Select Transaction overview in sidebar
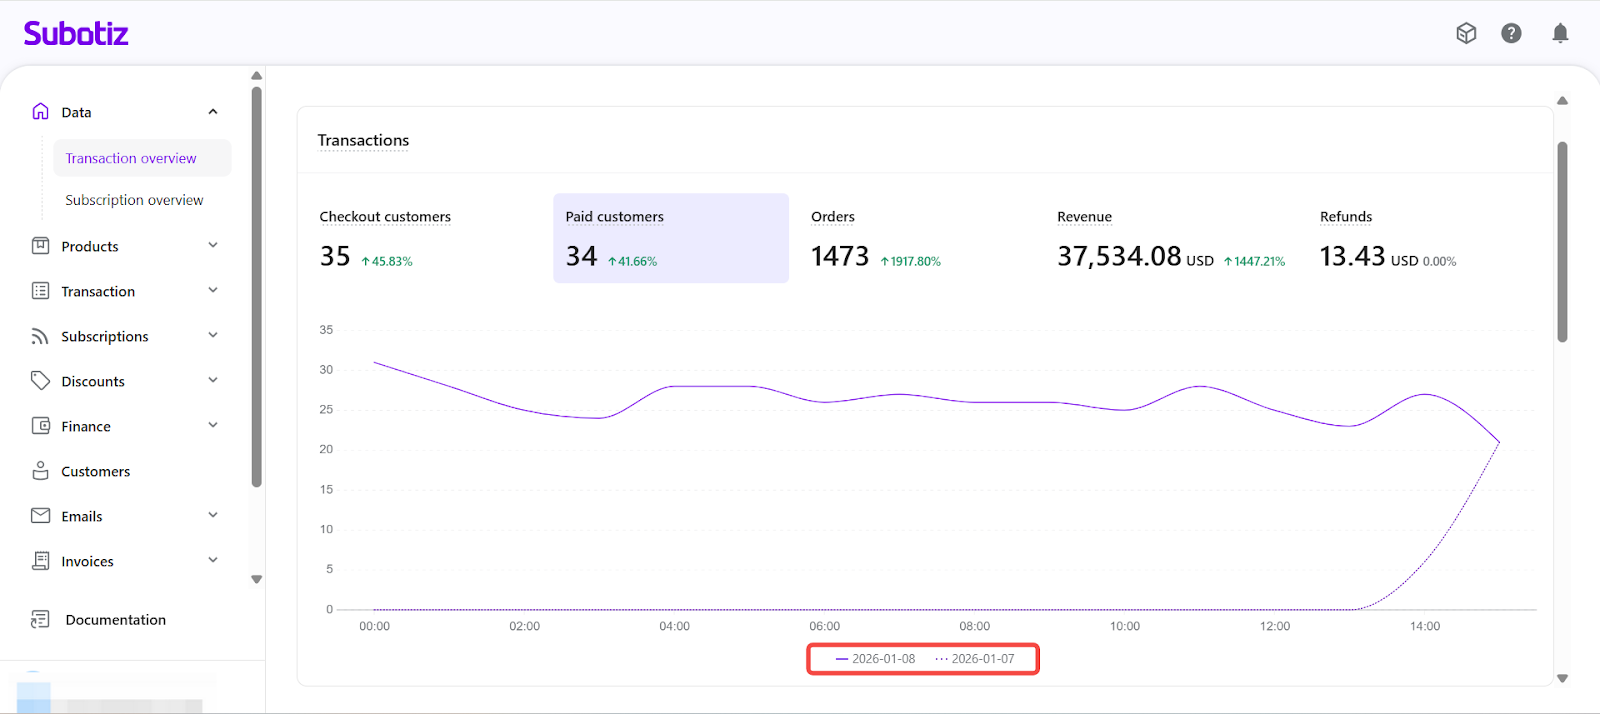Image resolution: width=1600 pixels, height=714 pixels. [131, 158]
